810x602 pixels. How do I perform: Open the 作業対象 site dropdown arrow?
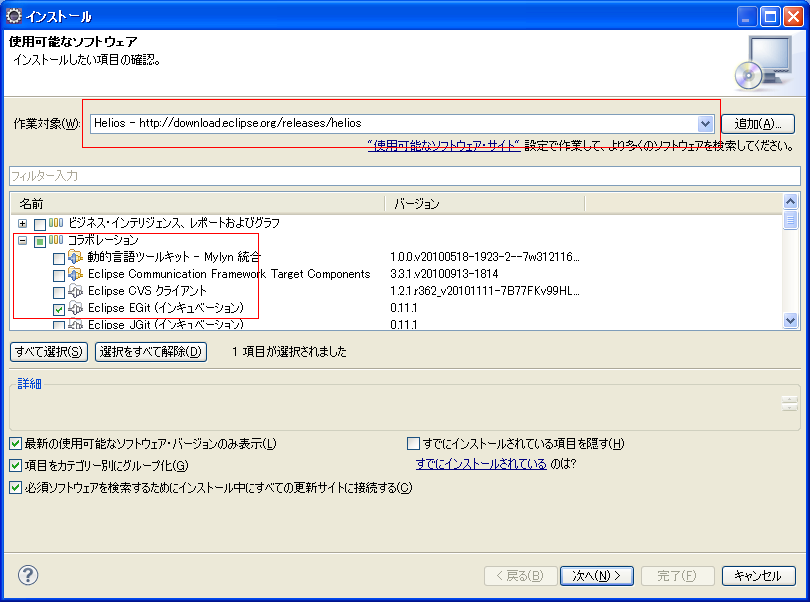coord(705,124)
